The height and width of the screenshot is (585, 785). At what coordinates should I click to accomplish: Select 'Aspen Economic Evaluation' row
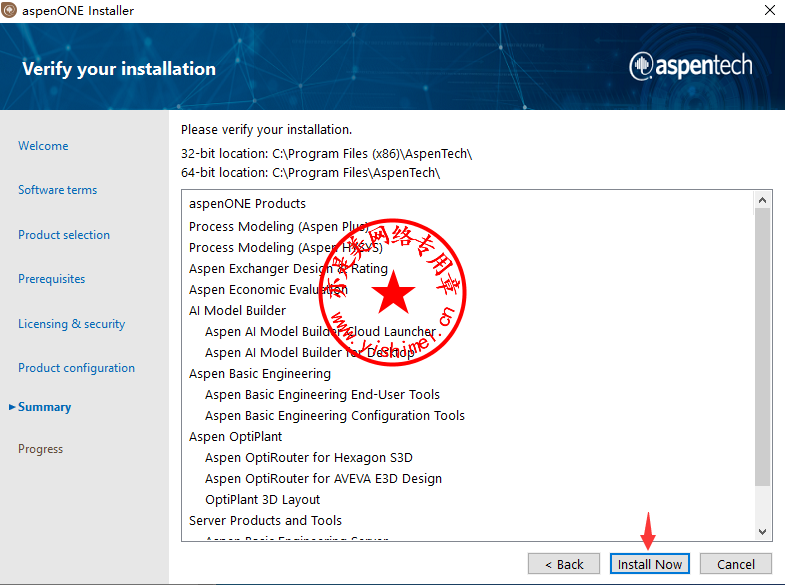coord(268,290)
